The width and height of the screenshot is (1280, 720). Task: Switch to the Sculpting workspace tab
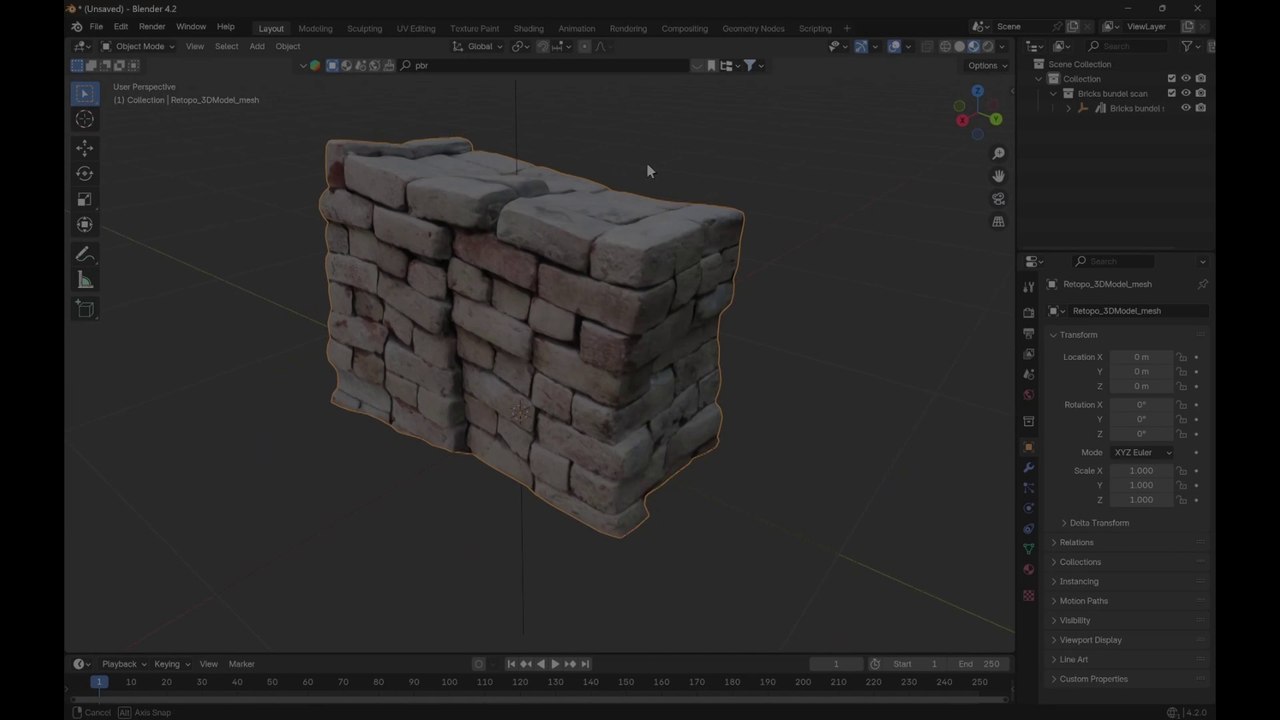[x=364, y=28]
